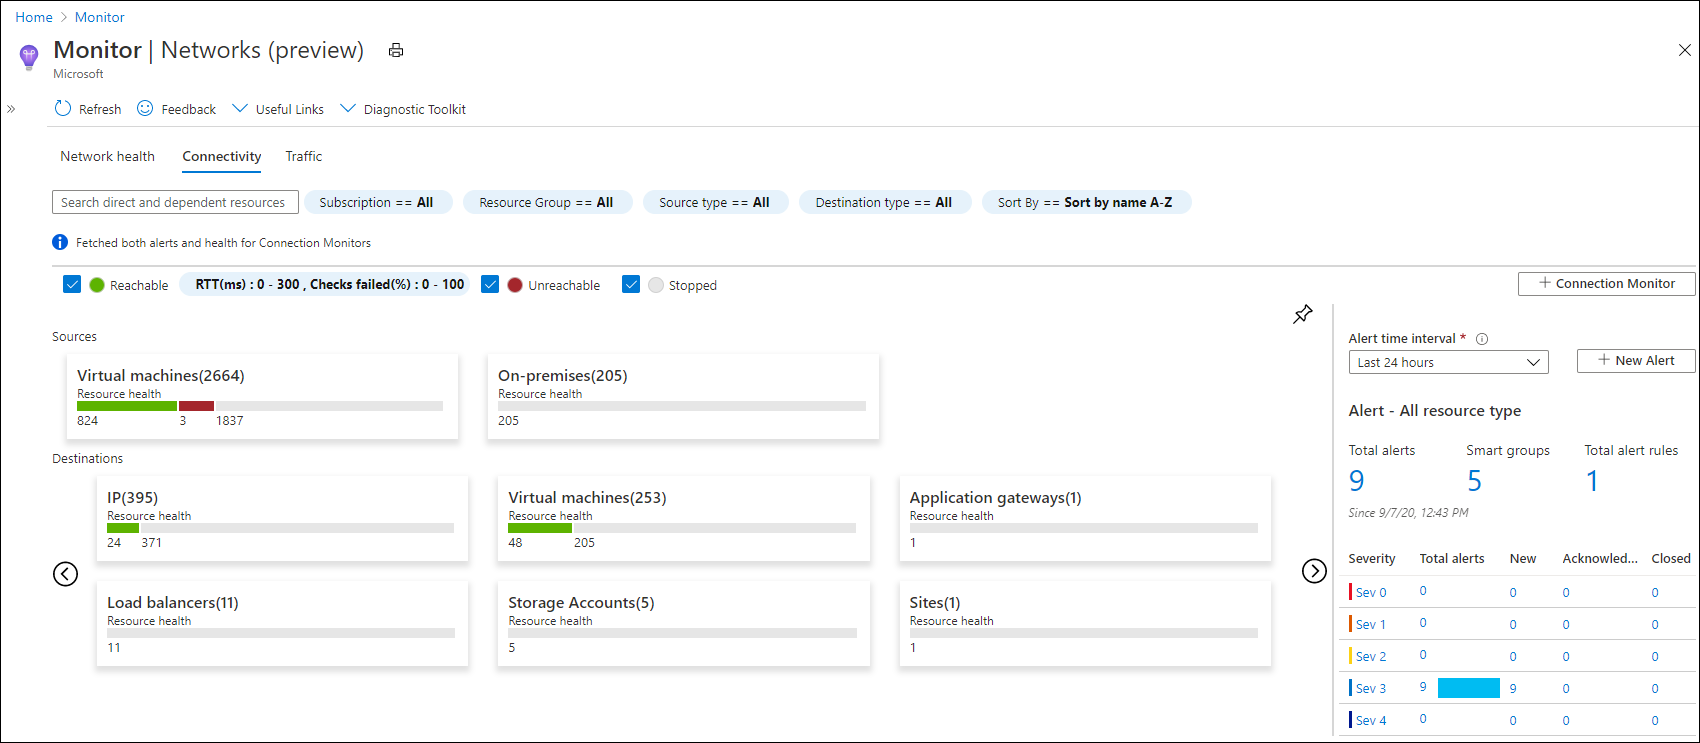Open the Application gateways(1) card
The height and width of the screenshot is (743, 1700).
click(1085, 519)
